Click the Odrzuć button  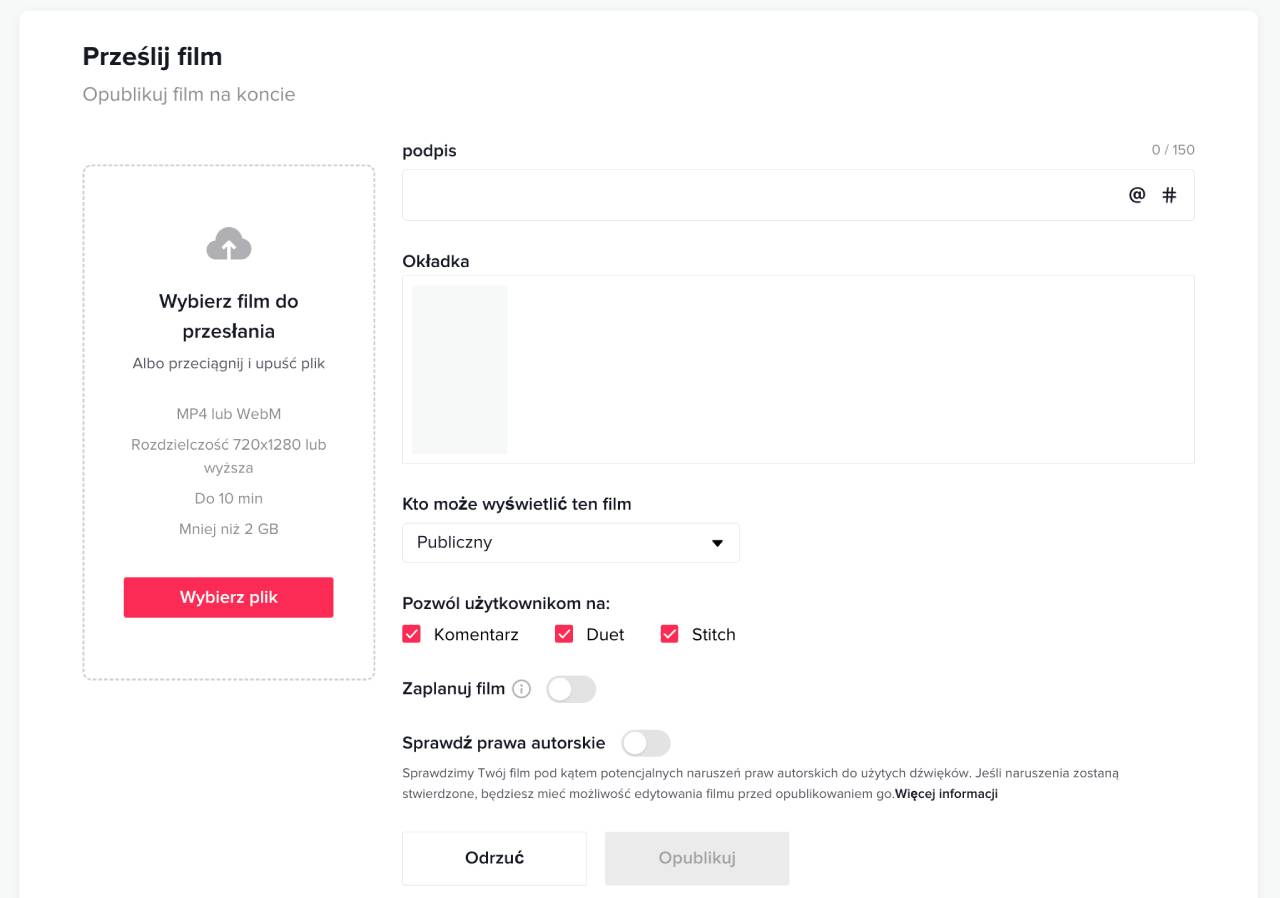(494, 858)
